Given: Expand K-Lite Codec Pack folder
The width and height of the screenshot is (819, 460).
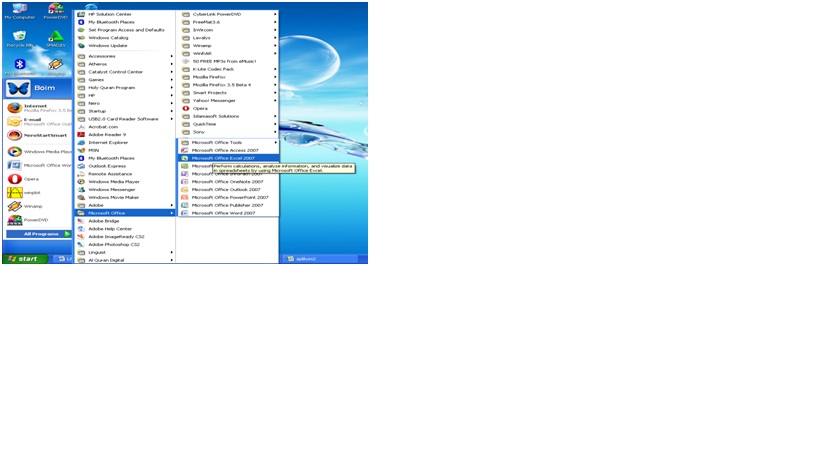Looking at the screenshot, I should [x=229, y=69].
